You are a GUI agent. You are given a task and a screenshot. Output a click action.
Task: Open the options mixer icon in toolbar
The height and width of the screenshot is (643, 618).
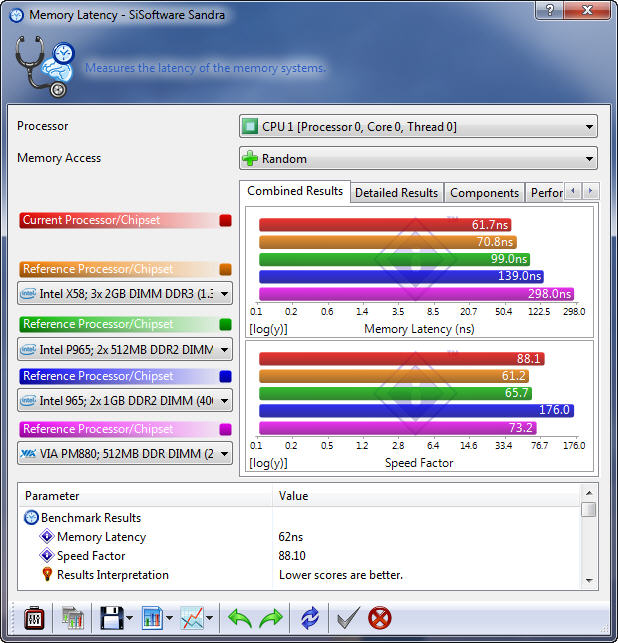pyautogui.click(x=34, y=618)
